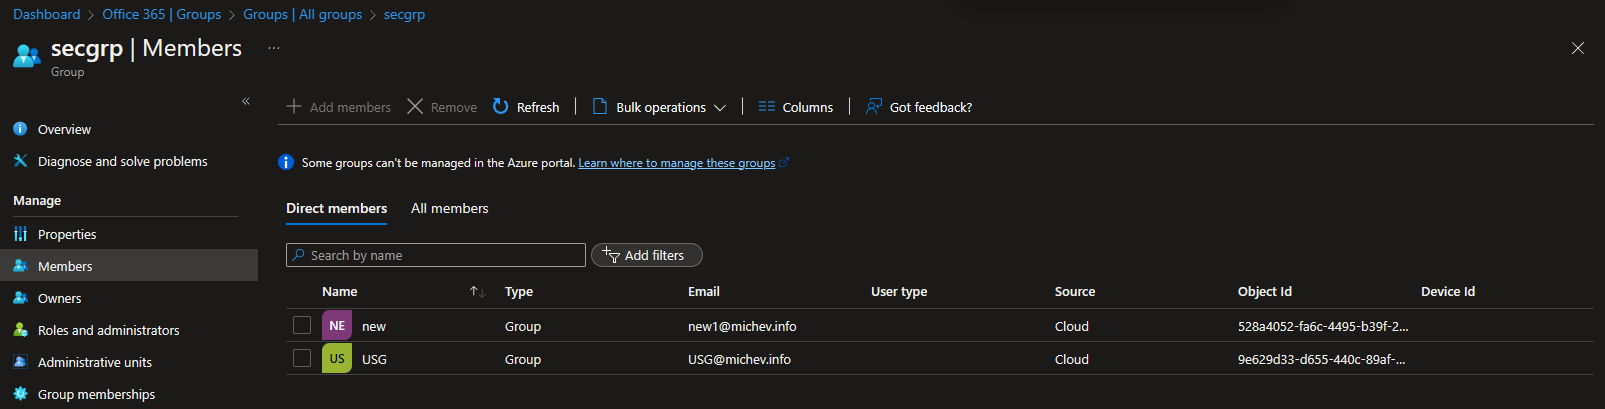Viewport: 1605px width, 409px height.
Task: Click the Refresh button label
Action: point(538,107)
